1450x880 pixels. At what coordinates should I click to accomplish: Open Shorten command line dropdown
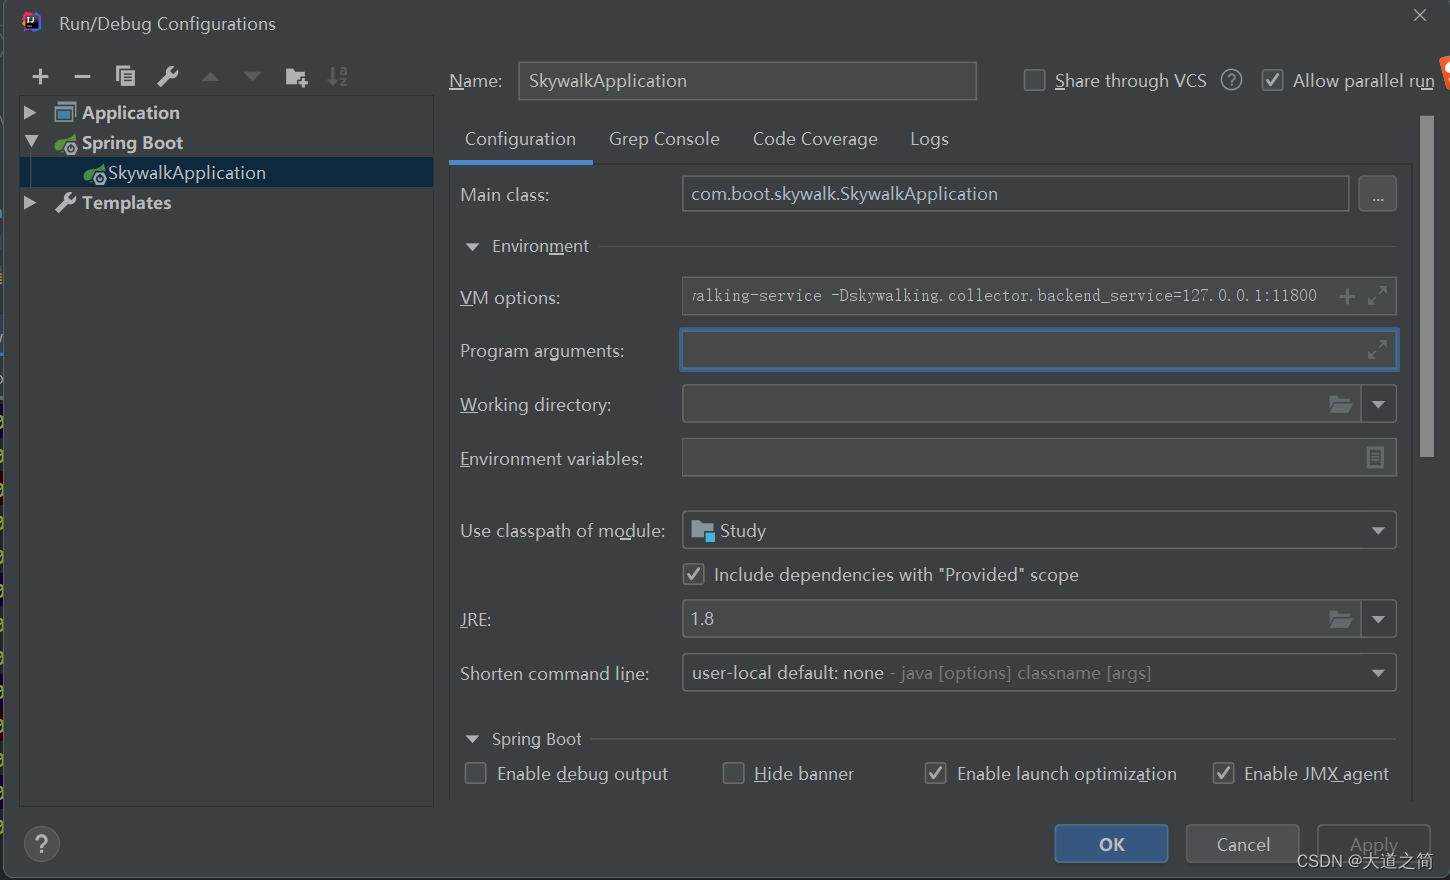click(1378, 673)
